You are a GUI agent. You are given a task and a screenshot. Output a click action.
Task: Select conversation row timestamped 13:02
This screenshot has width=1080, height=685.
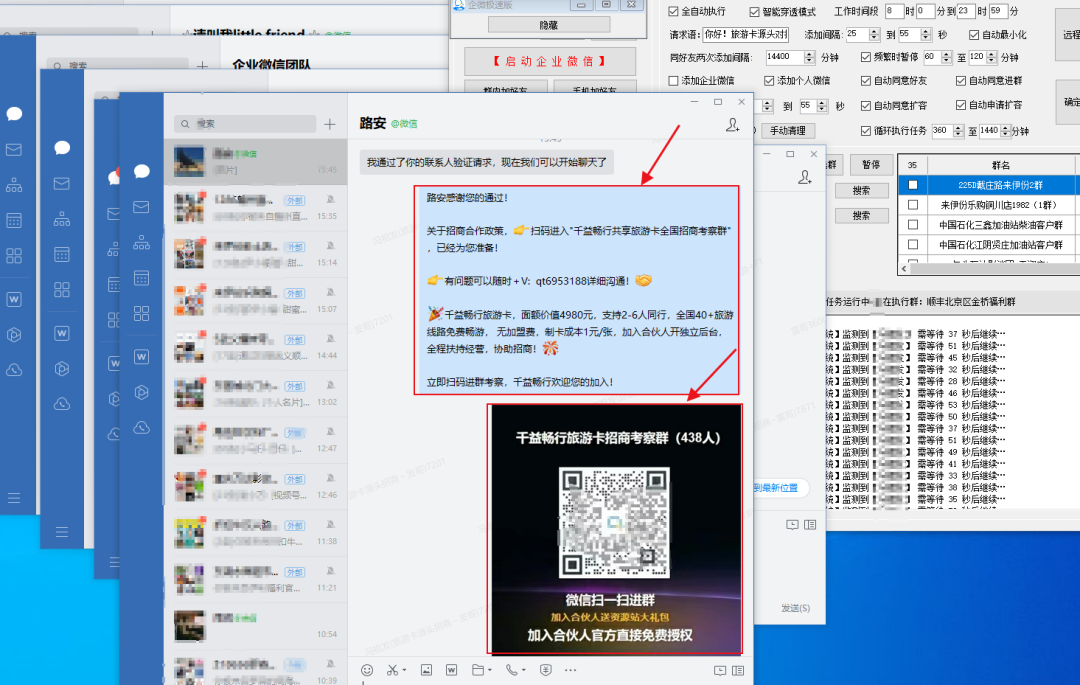(256, 394)
